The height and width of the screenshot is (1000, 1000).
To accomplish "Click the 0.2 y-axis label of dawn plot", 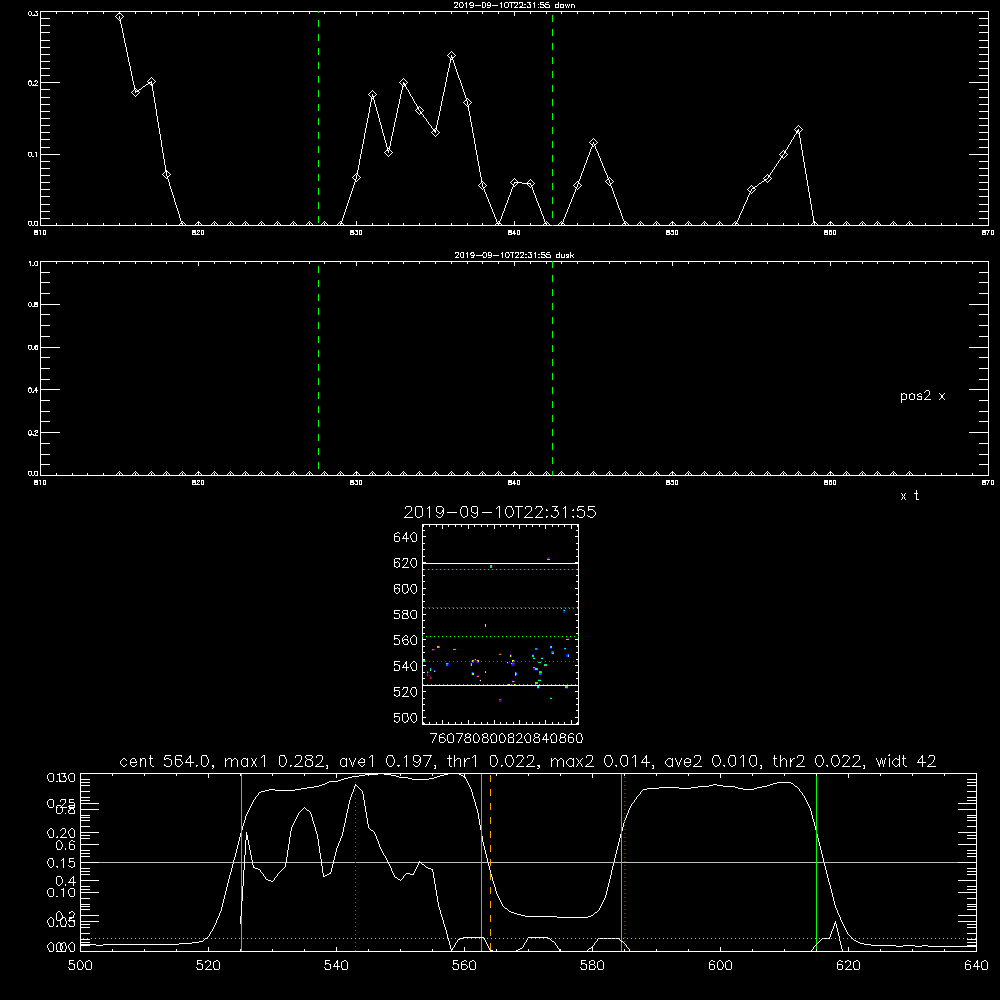I will click(32, 83).
